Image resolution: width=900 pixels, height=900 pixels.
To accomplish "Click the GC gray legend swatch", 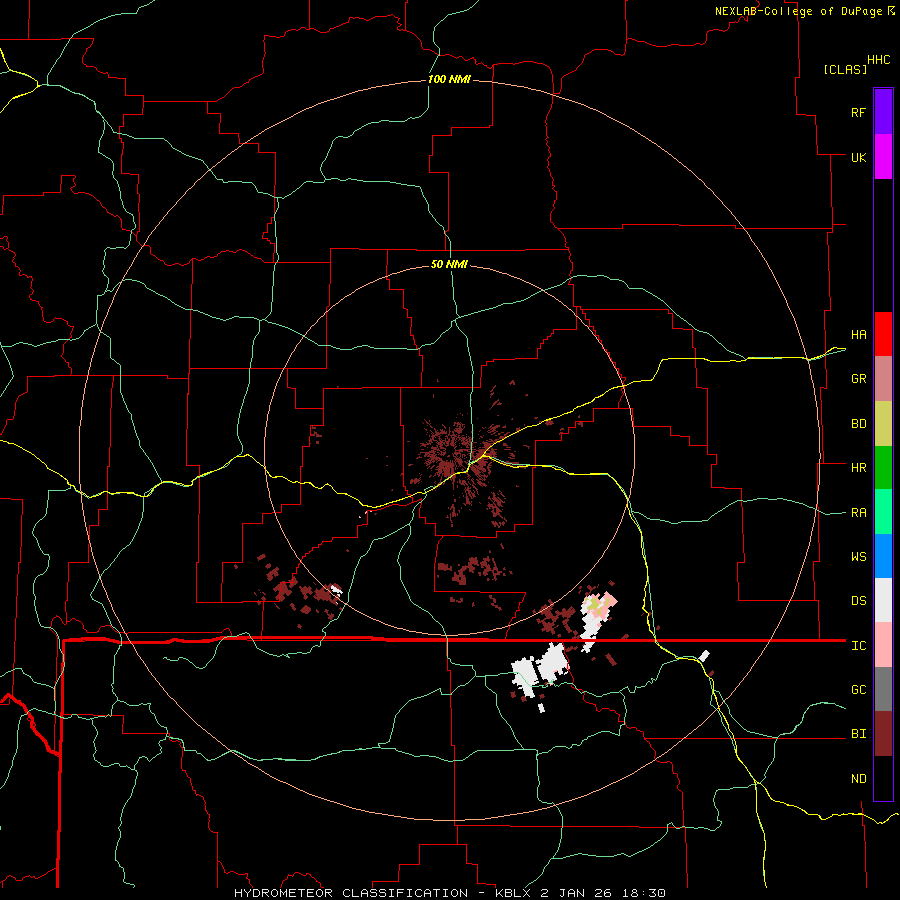I will coord(883,689).
